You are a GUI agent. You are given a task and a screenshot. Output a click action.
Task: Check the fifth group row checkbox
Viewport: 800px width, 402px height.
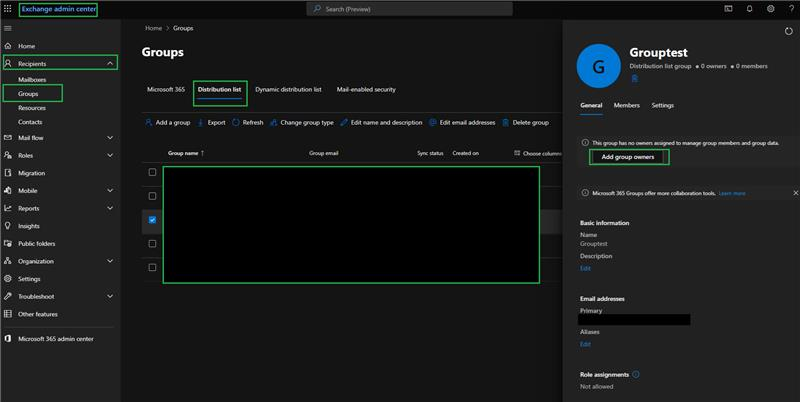(152, 267)
